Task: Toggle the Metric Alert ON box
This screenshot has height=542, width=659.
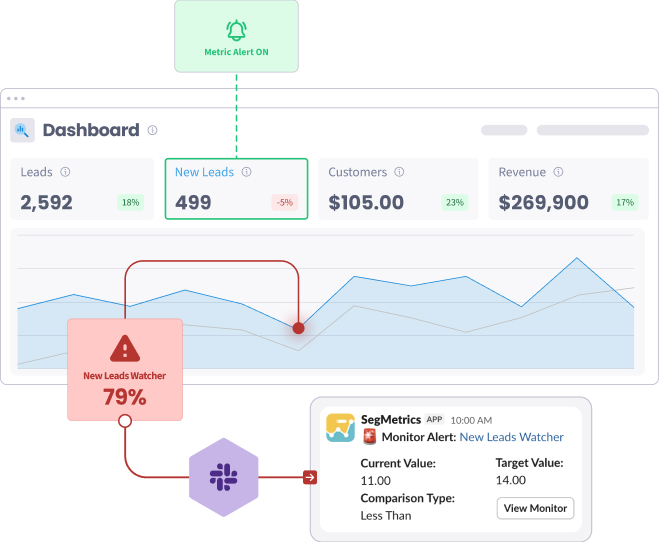Action: (x=236, y=37)
